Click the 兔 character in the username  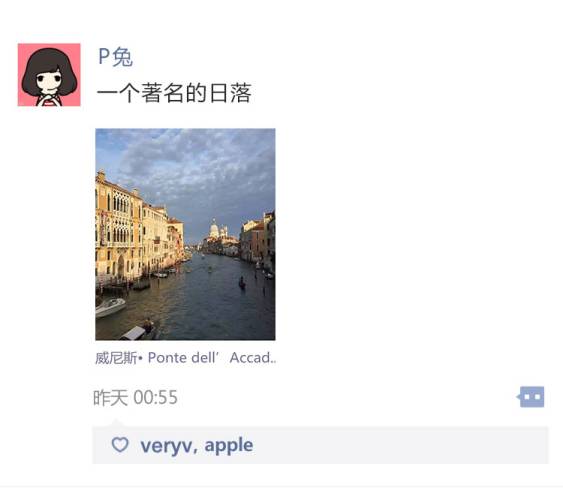[x=122, y=57]
